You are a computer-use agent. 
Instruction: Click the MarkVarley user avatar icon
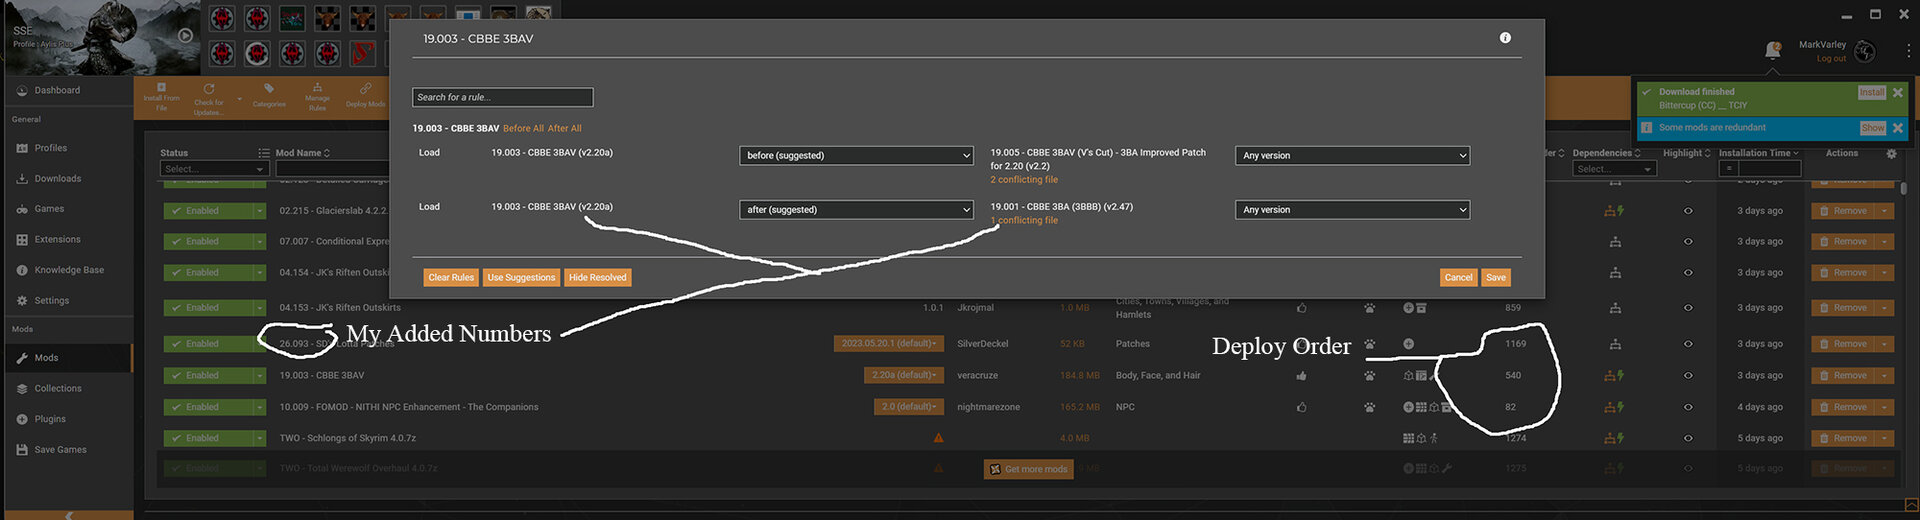click(x=1864, y=51)
